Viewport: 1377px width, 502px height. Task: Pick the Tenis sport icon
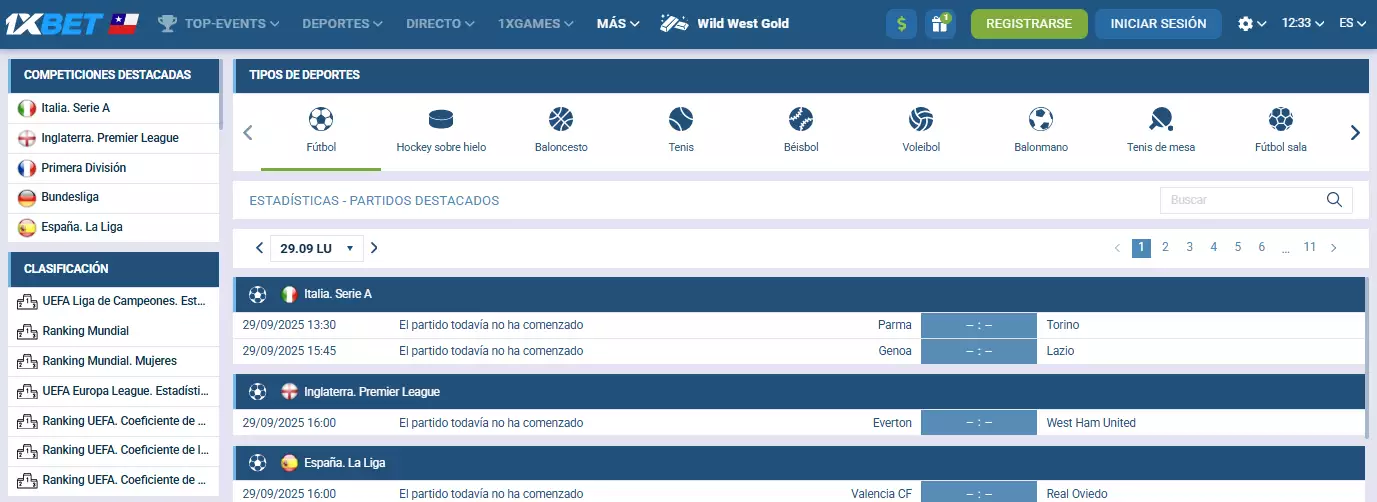pyautogui.click(x=681, y=120)
